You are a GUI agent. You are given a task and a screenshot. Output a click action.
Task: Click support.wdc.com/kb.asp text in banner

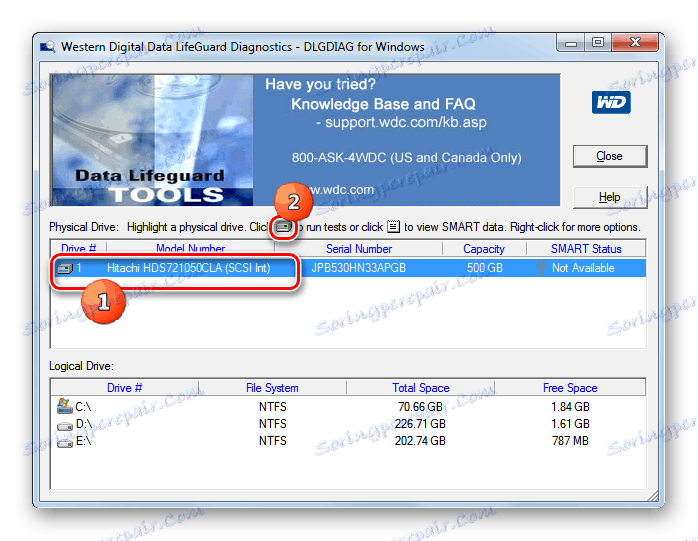(x=406, y=122)
